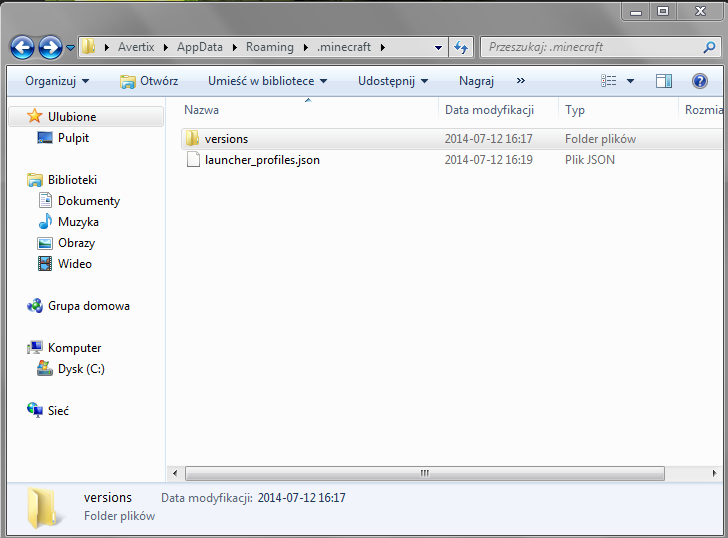Click the Pulpit desktop icon

[45, 138]
